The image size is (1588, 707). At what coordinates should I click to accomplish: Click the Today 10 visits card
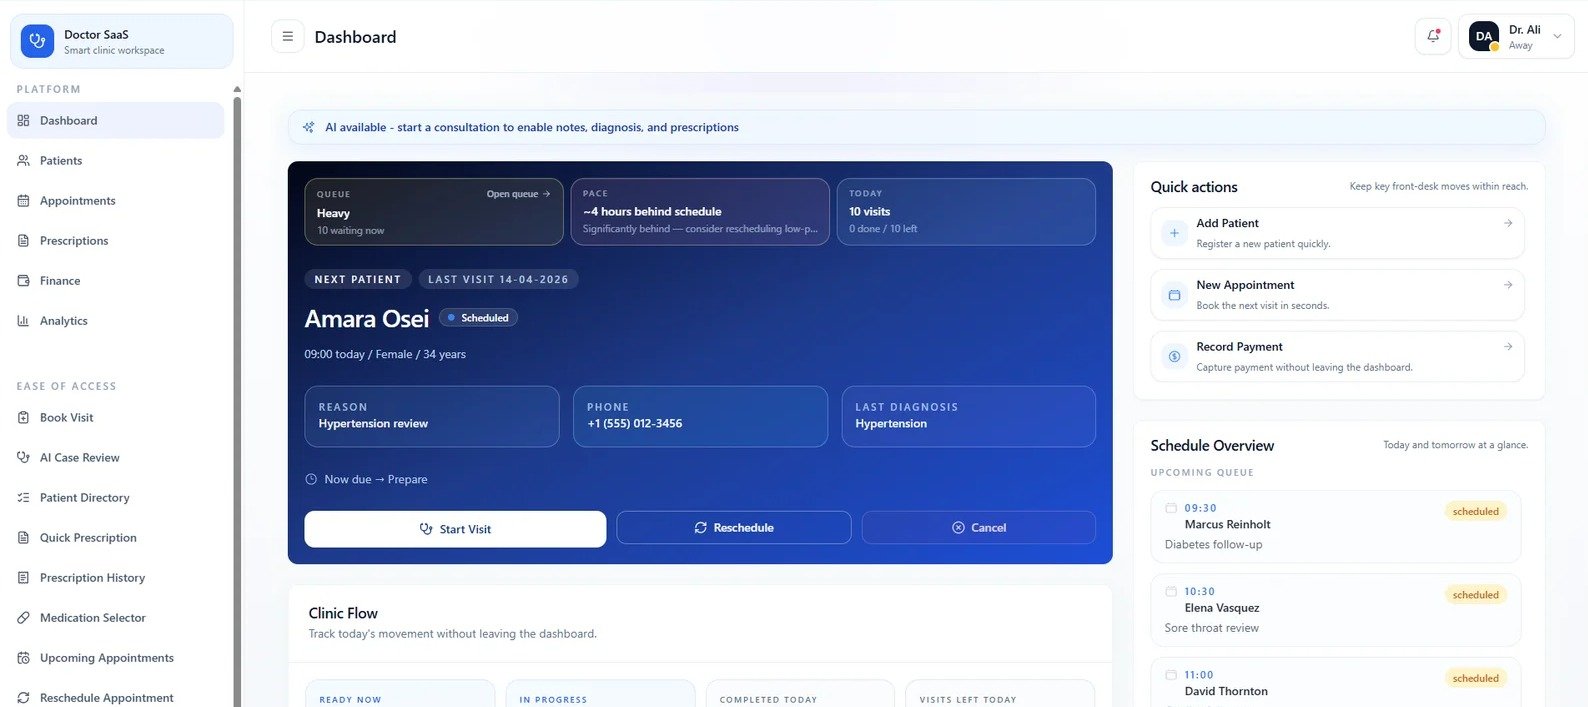pos(966,212)
